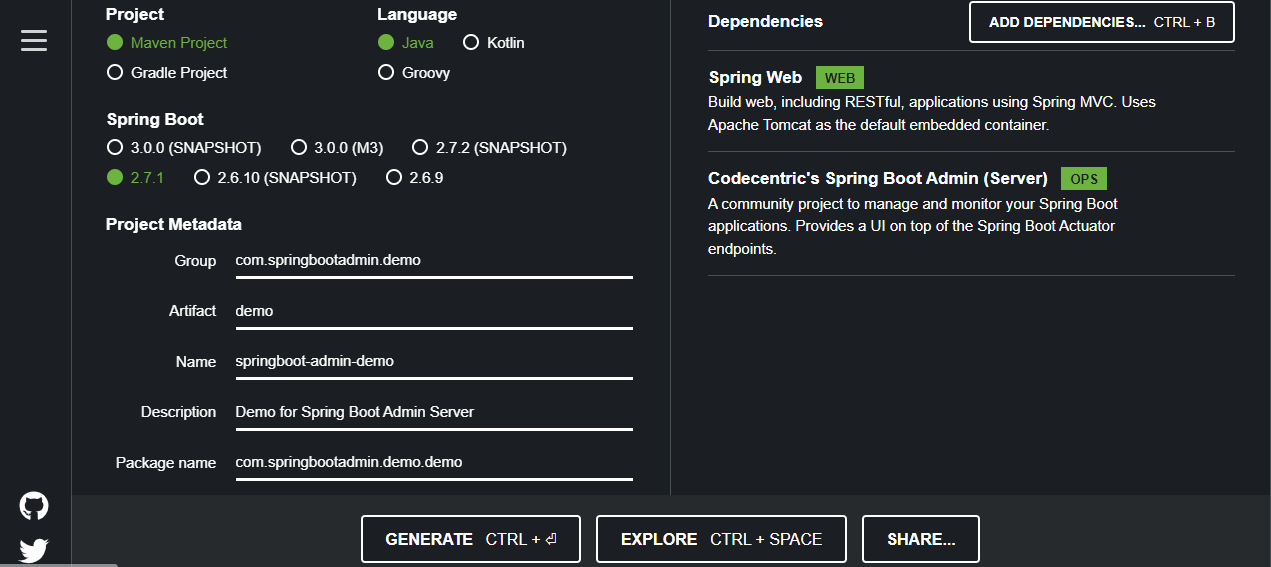Click the Group input field
Image resolution: width=1271 pixels, height=567 pixels.
pos(433,261)
